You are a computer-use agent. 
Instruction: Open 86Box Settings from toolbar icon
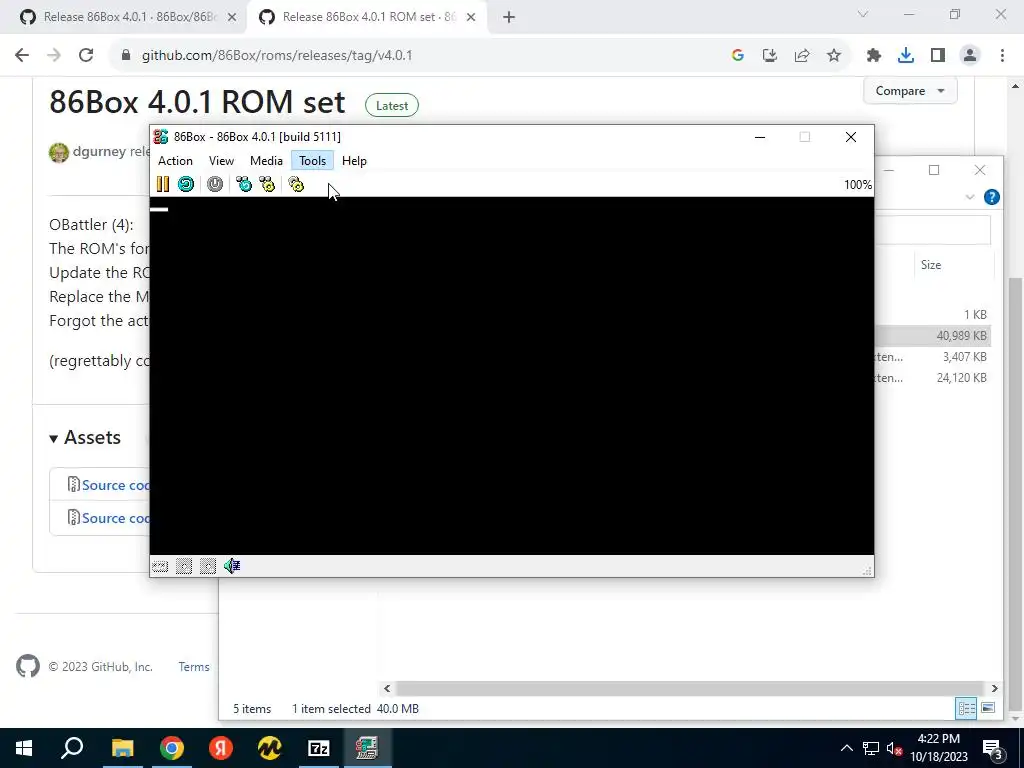[296, 184]
